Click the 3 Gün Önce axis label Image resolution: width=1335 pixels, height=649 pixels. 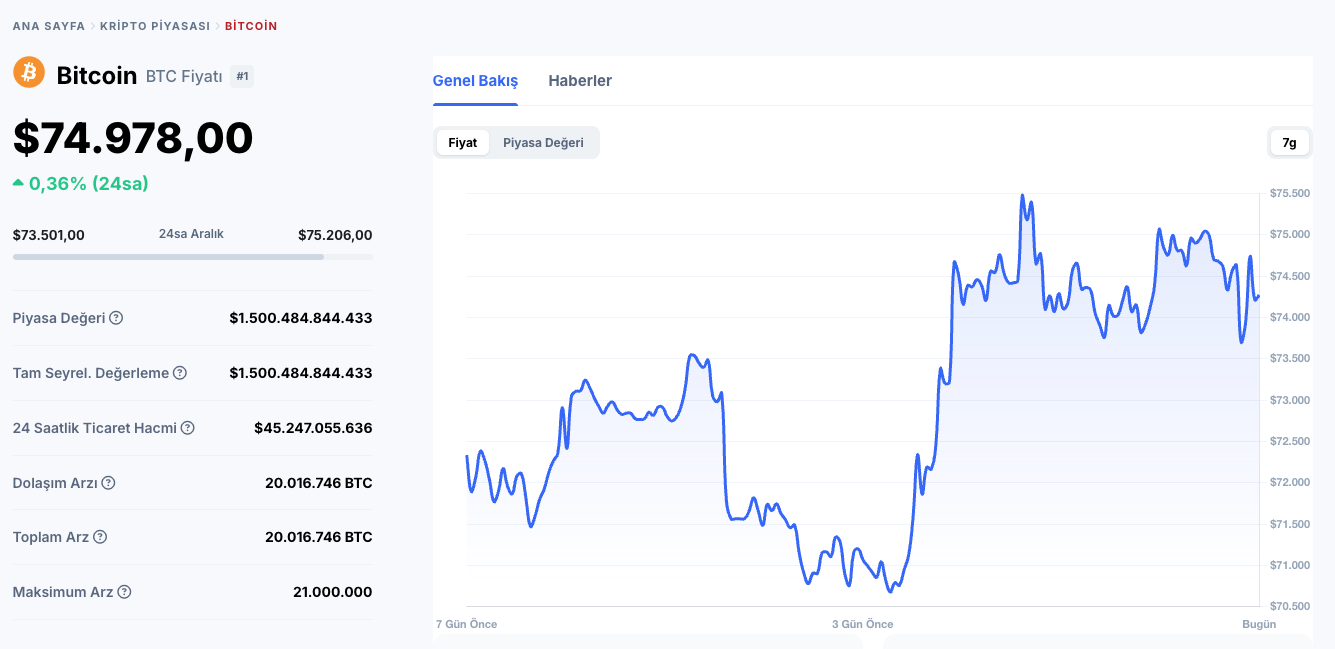pyautogui.click(x=863, y=624)
